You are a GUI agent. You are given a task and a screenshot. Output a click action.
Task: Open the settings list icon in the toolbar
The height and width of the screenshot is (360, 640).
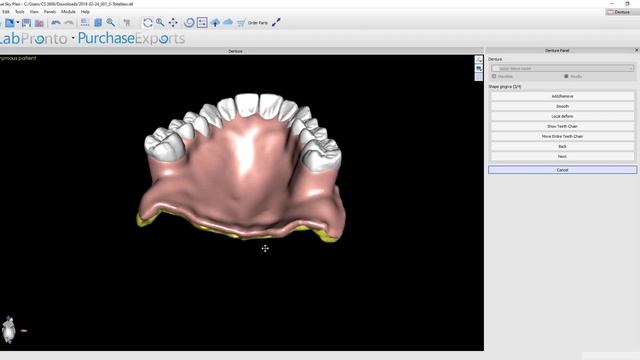(202, 23)
